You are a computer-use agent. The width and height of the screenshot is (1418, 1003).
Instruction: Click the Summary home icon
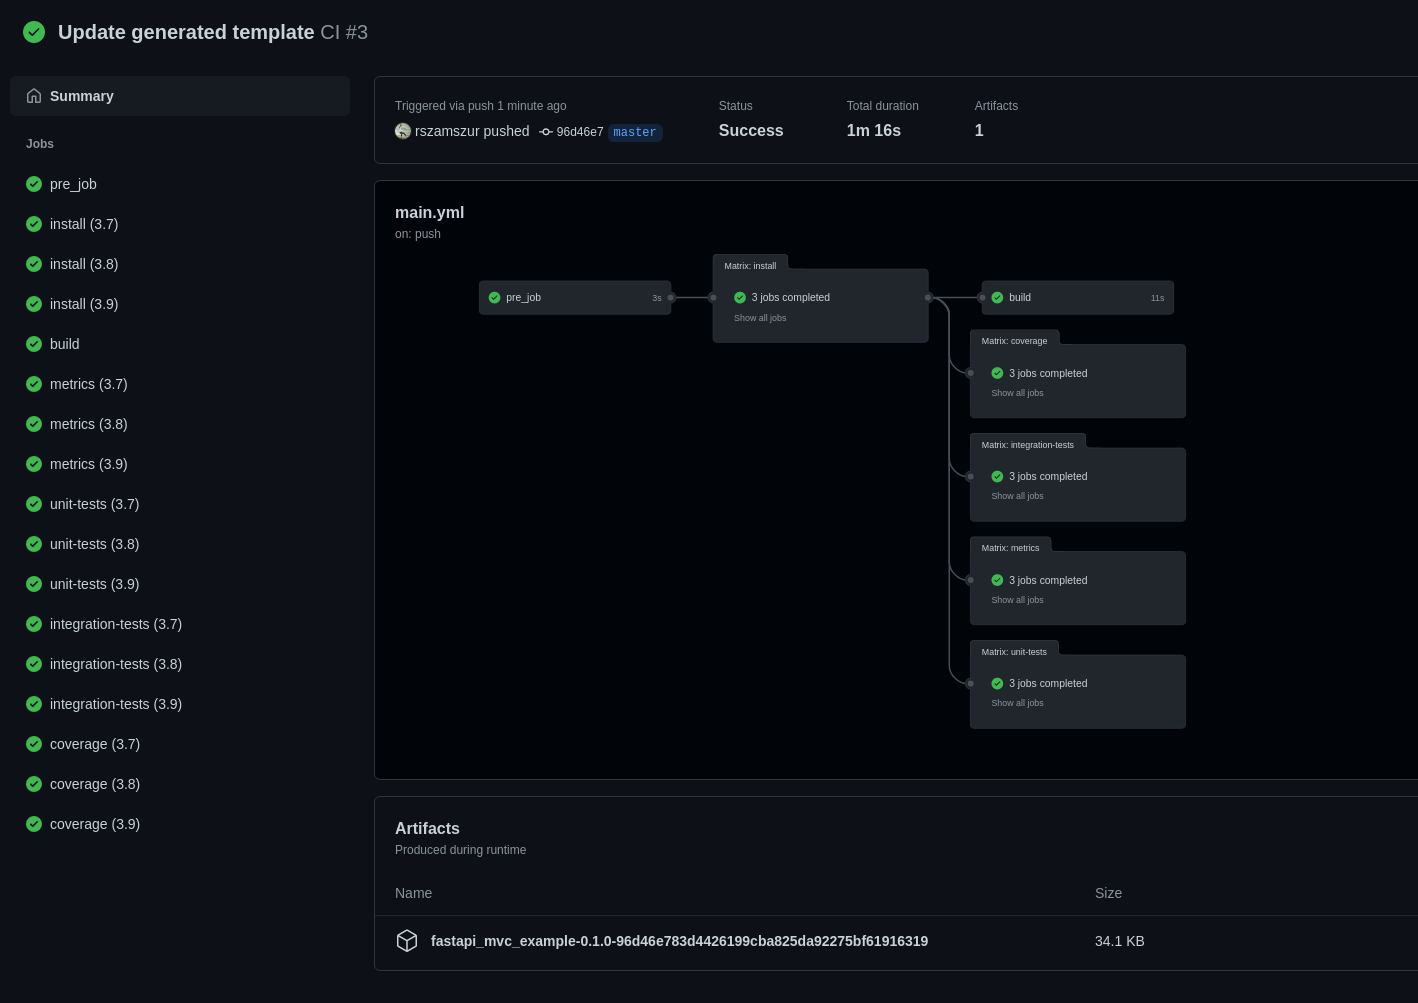(34, 96)
